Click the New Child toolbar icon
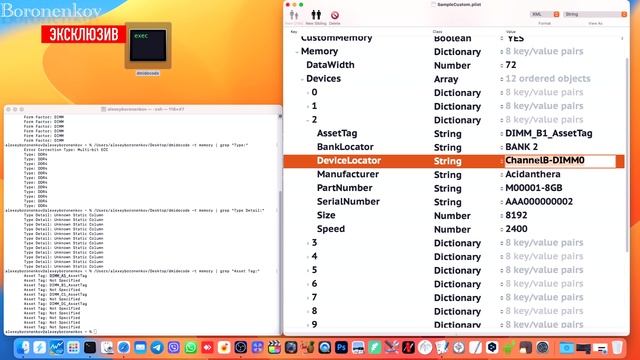640x360 pixels. tap(294, 15)
